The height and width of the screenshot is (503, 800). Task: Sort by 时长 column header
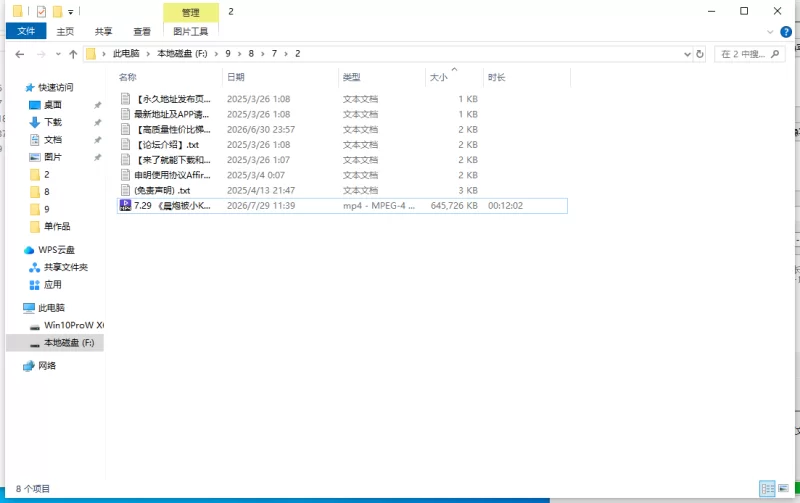(x=496, y=77)
